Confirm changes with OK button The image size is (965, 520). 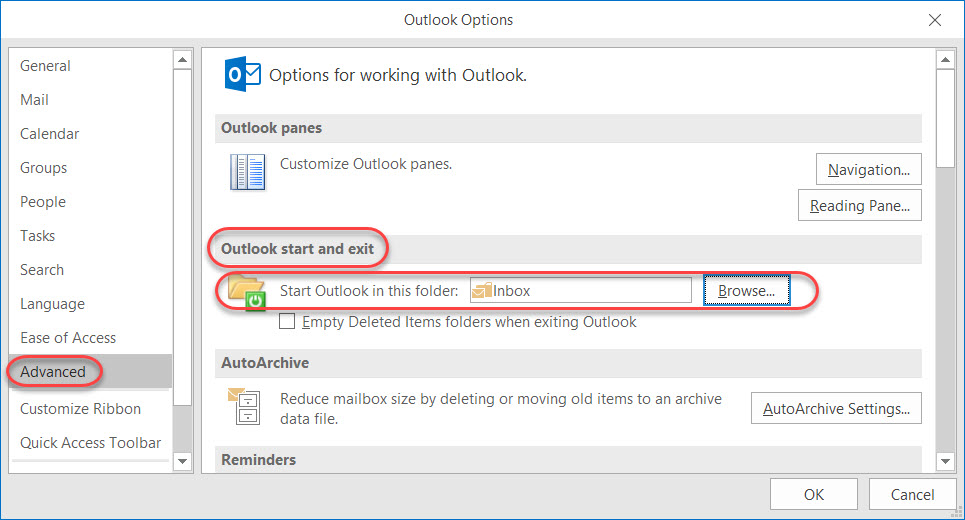pos(814,494)
